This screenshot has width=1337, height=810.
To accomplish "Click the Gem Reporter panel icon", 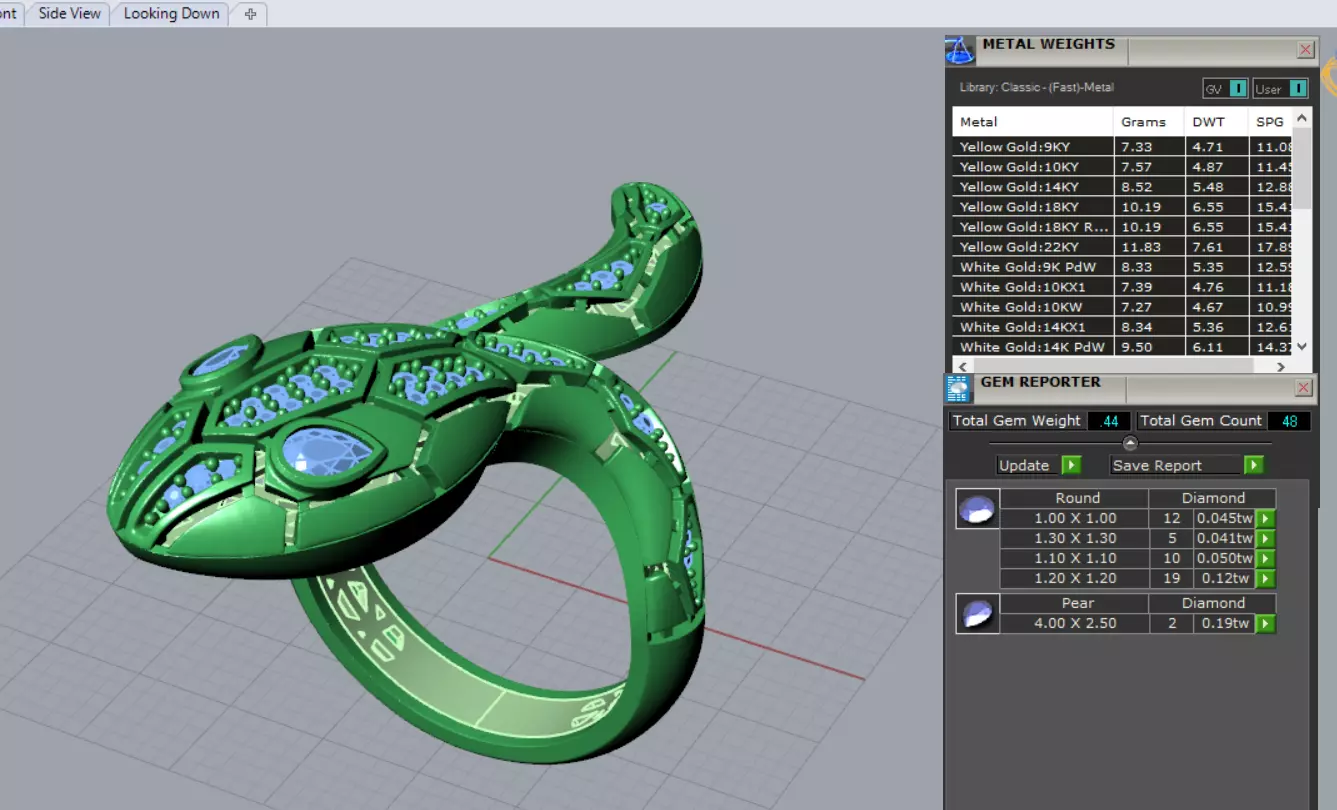I will coord(958,388).
